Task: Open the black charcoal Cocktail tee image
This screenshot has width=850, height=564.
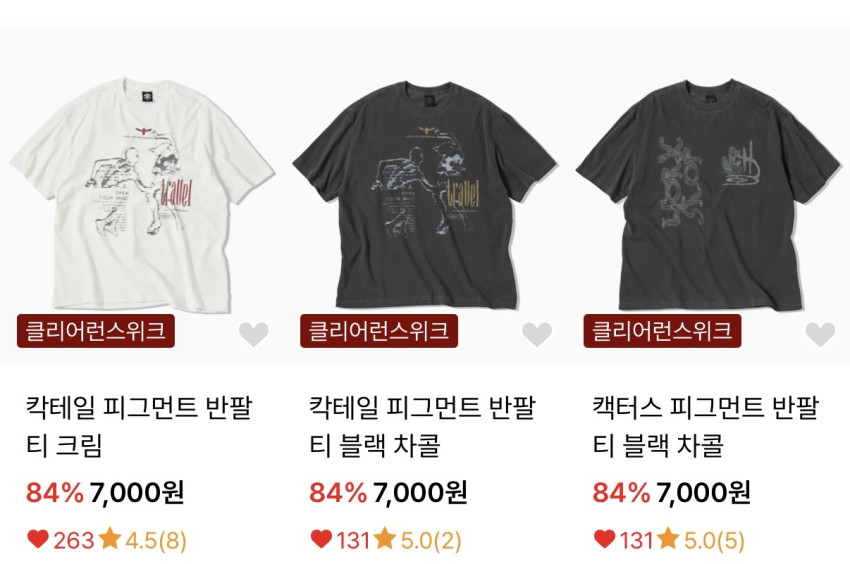Action: pyautogui.click(x=425, y=195)
